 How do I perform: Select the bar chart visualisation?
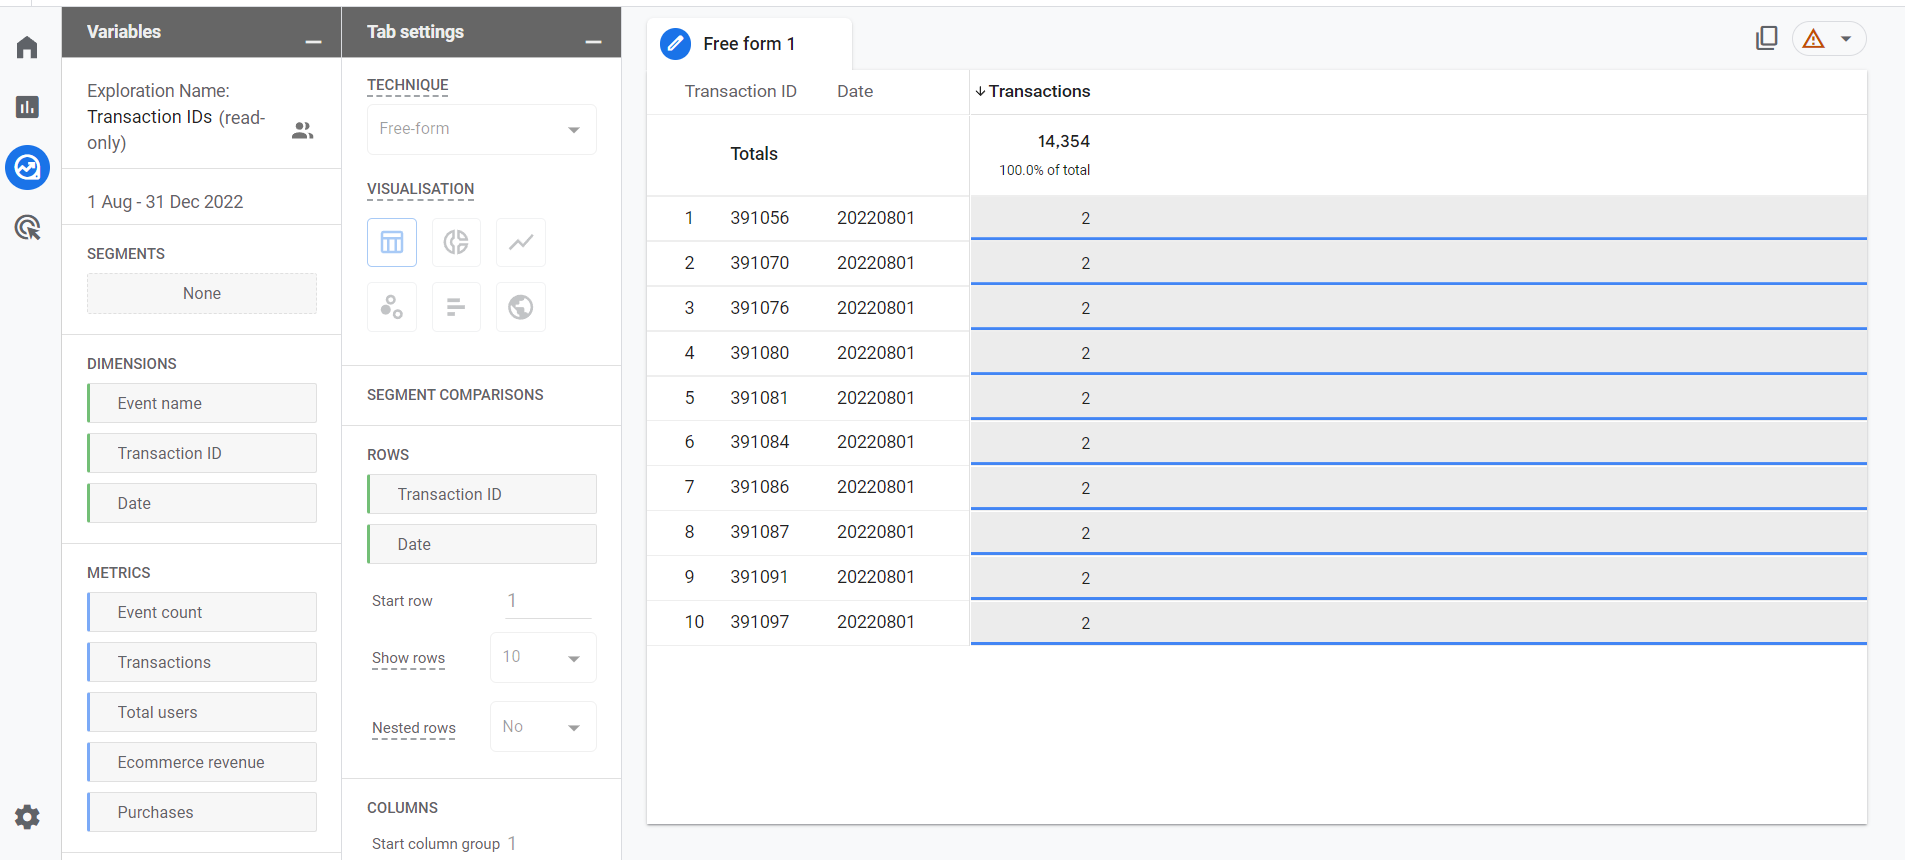[x=456, y=307]
